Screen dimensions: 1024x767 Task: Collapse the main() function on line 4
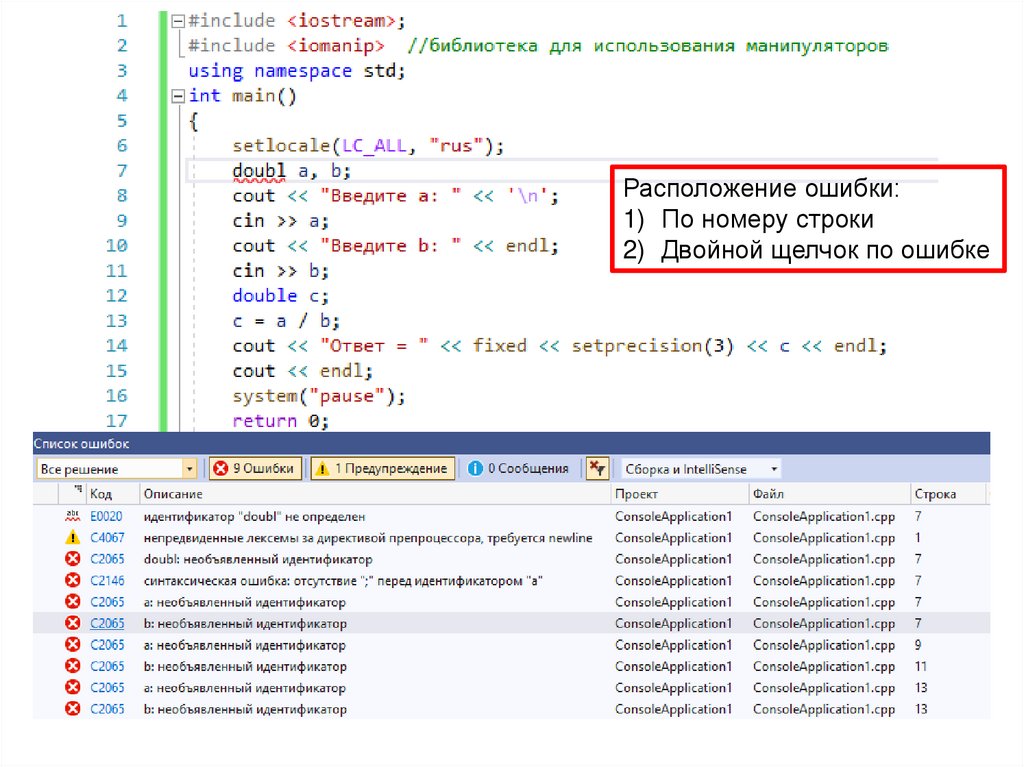[x=178, y=97]
